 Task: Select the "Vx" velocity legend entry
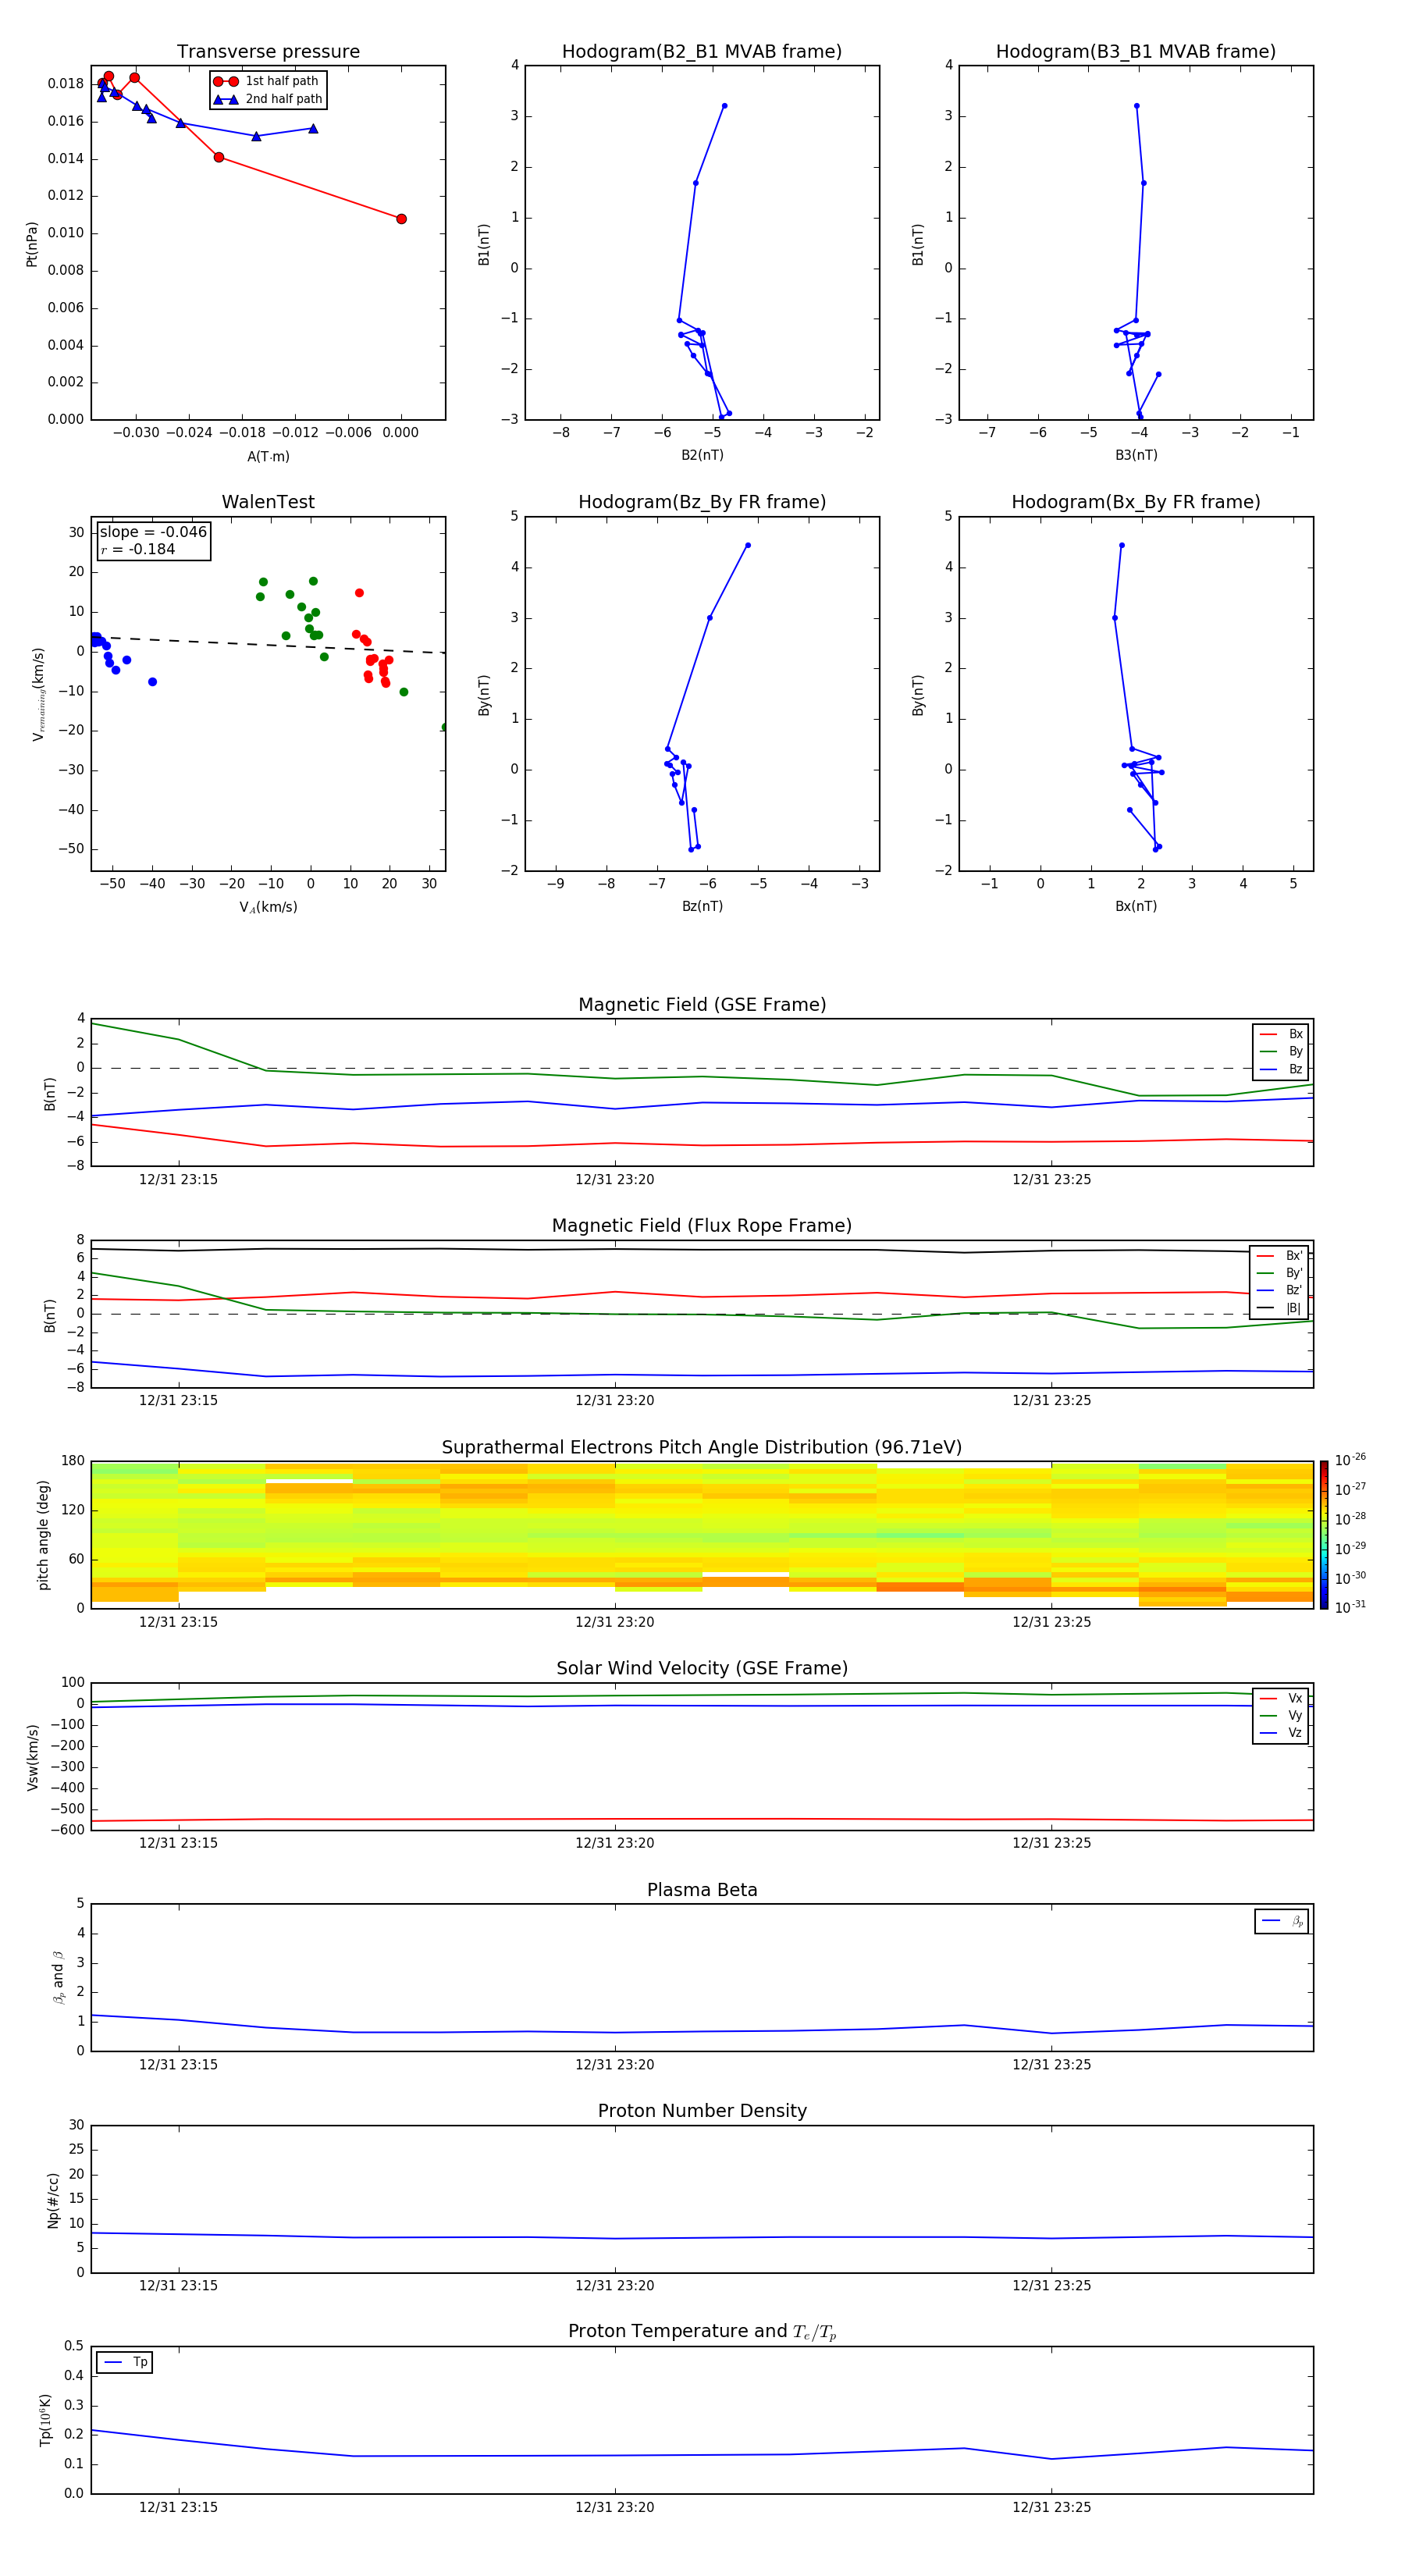coord(1281,1698)
